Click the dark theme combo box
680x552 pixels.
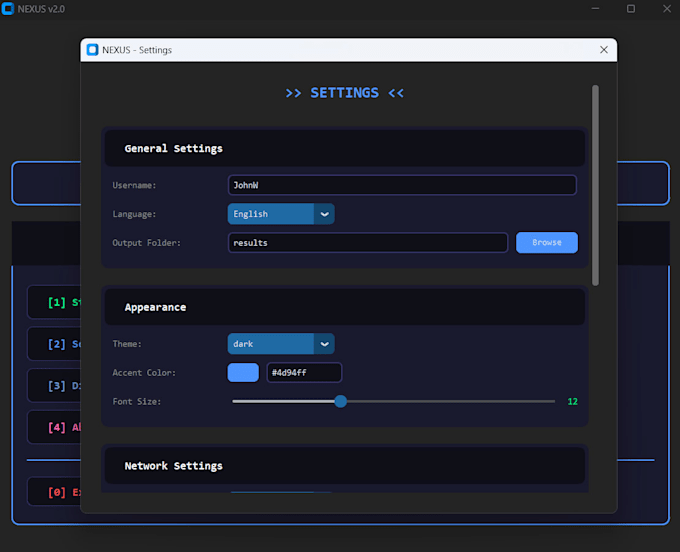tap(281, 344)
